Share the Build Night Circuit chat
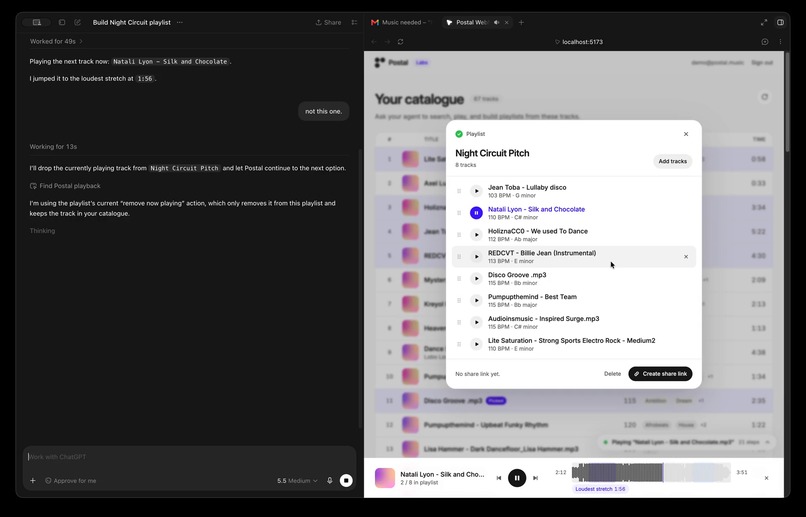Screen dimensions: 806x517 pos(328,23)
